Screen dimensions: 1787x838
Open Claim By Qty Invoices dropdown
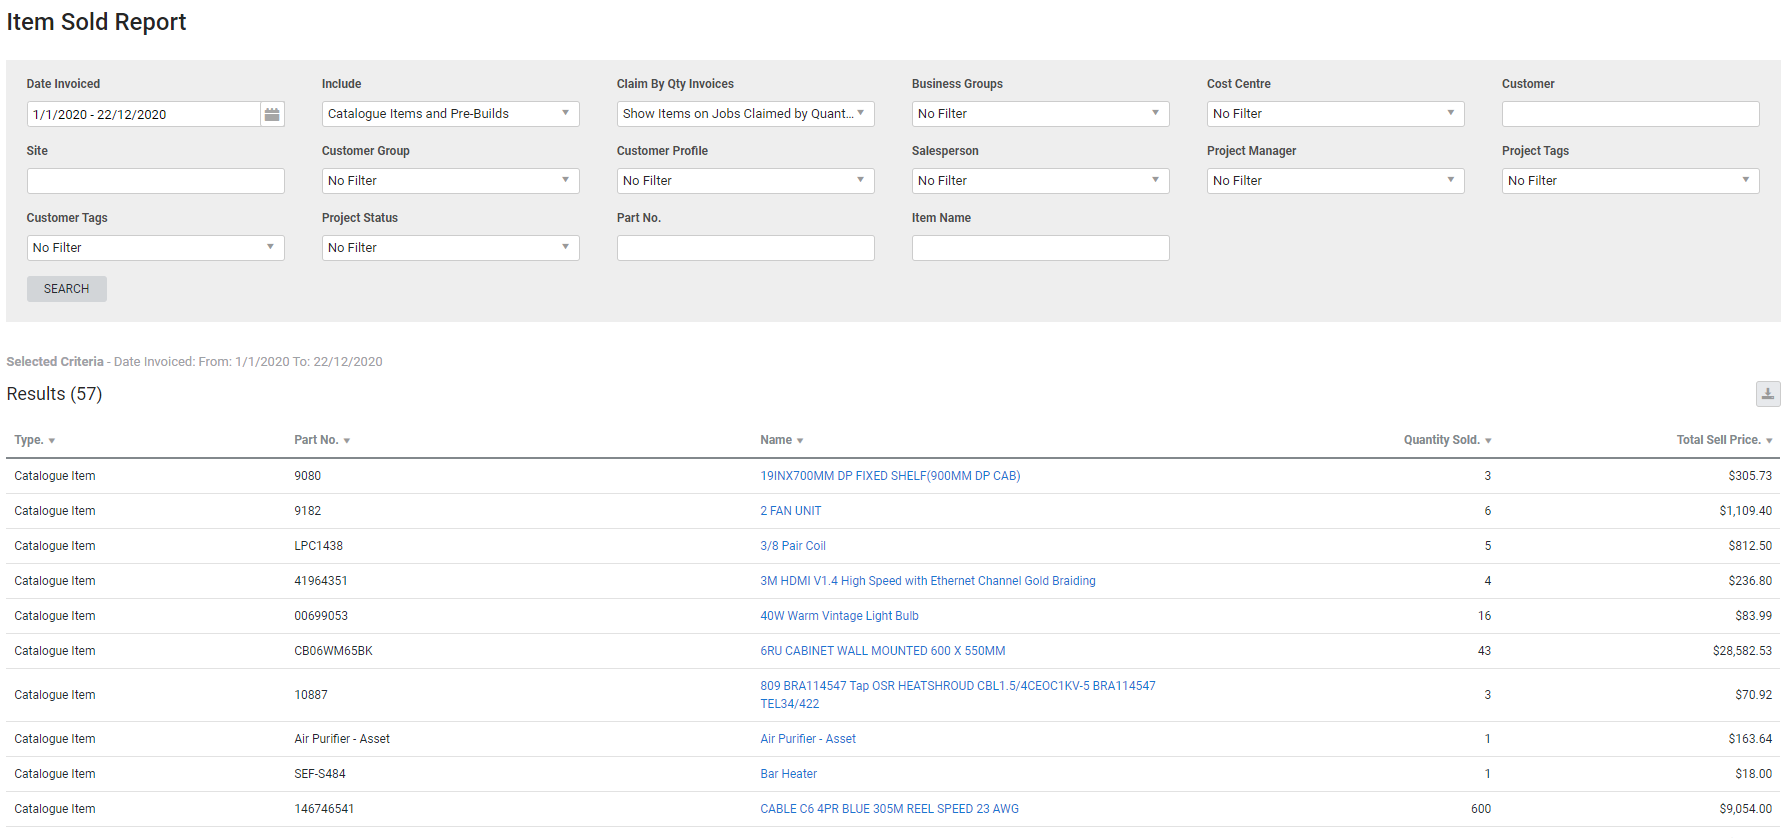[745, 114]
